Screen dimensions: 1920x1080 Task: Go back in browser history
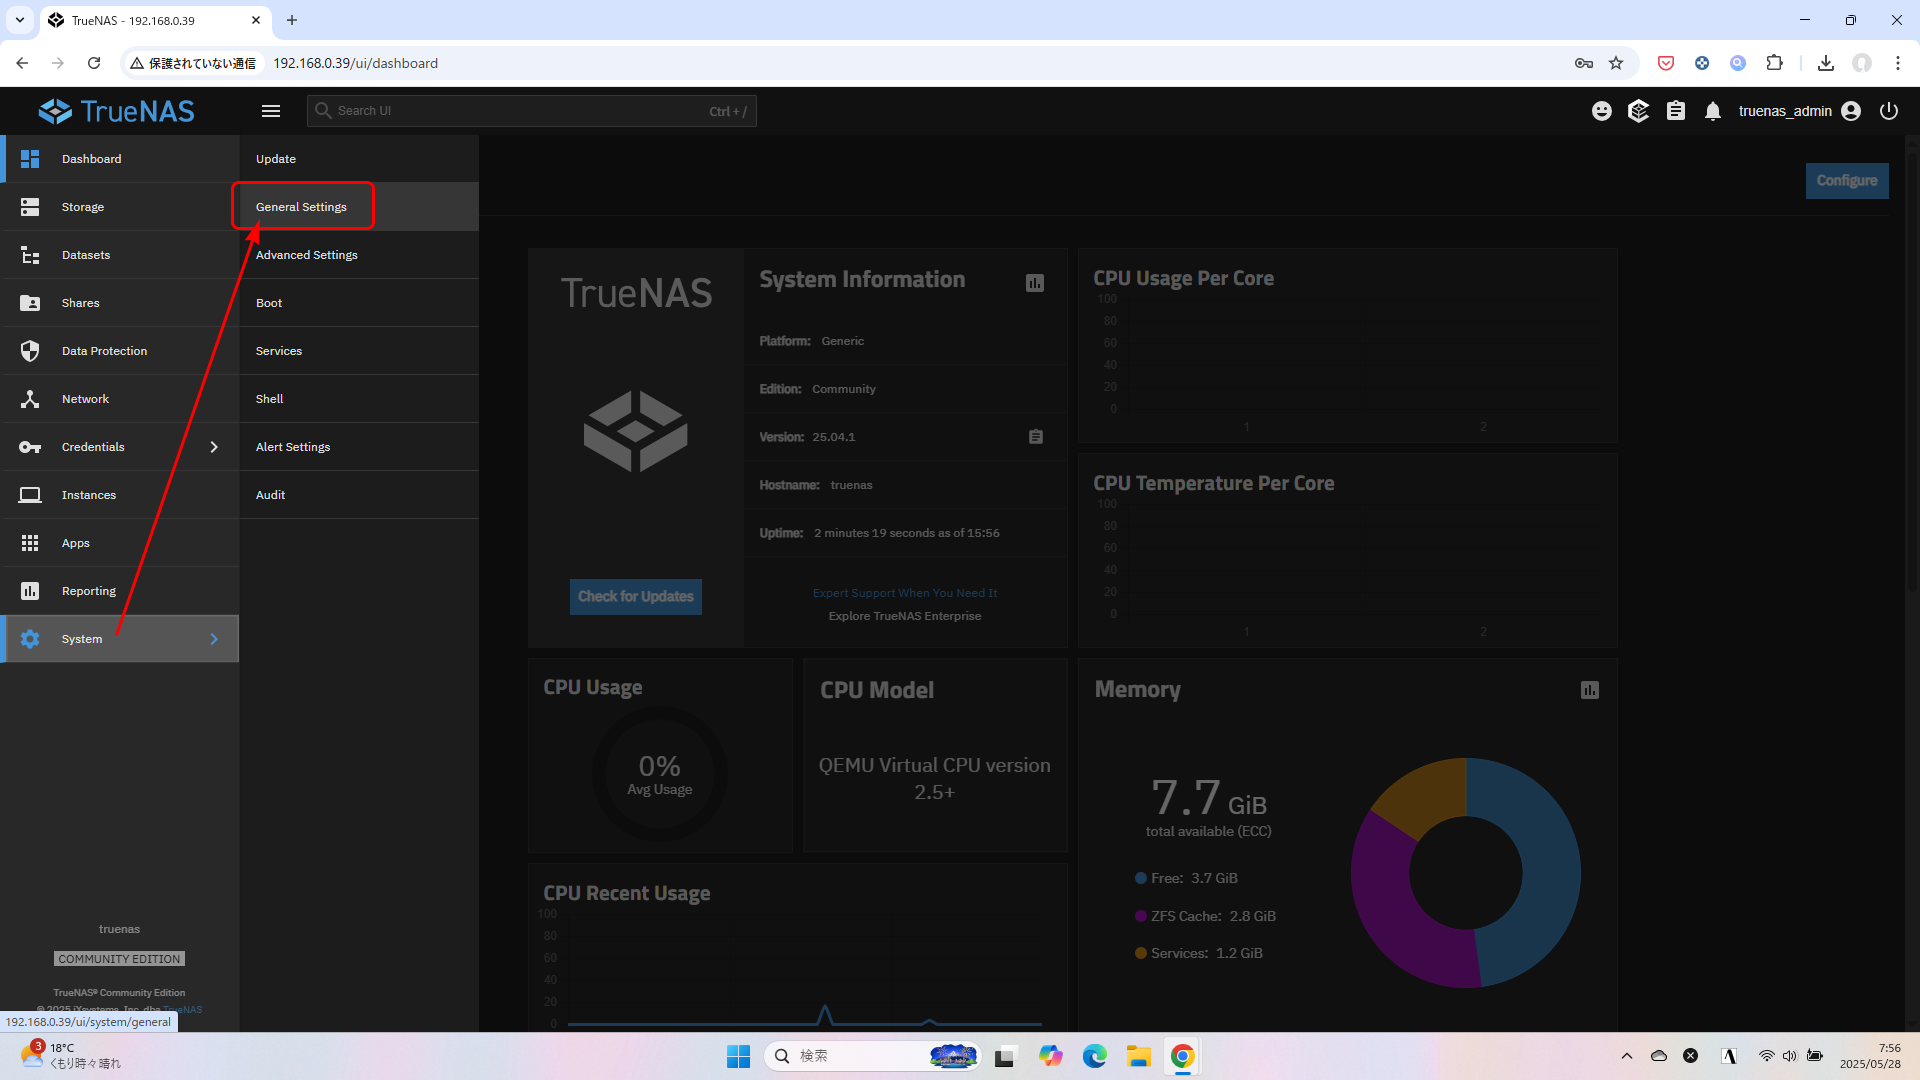coord(22,63)
